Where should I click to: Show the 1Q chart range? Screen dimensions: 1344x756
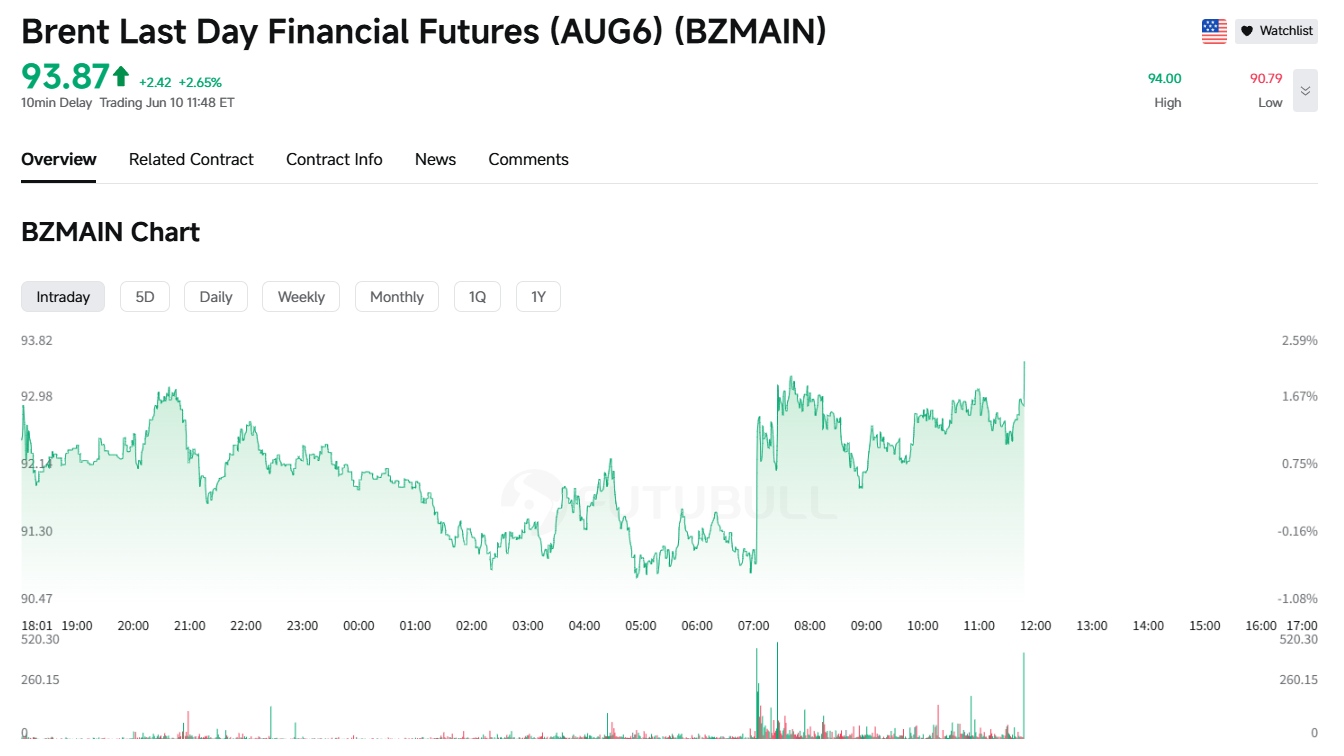pos(477,297)
